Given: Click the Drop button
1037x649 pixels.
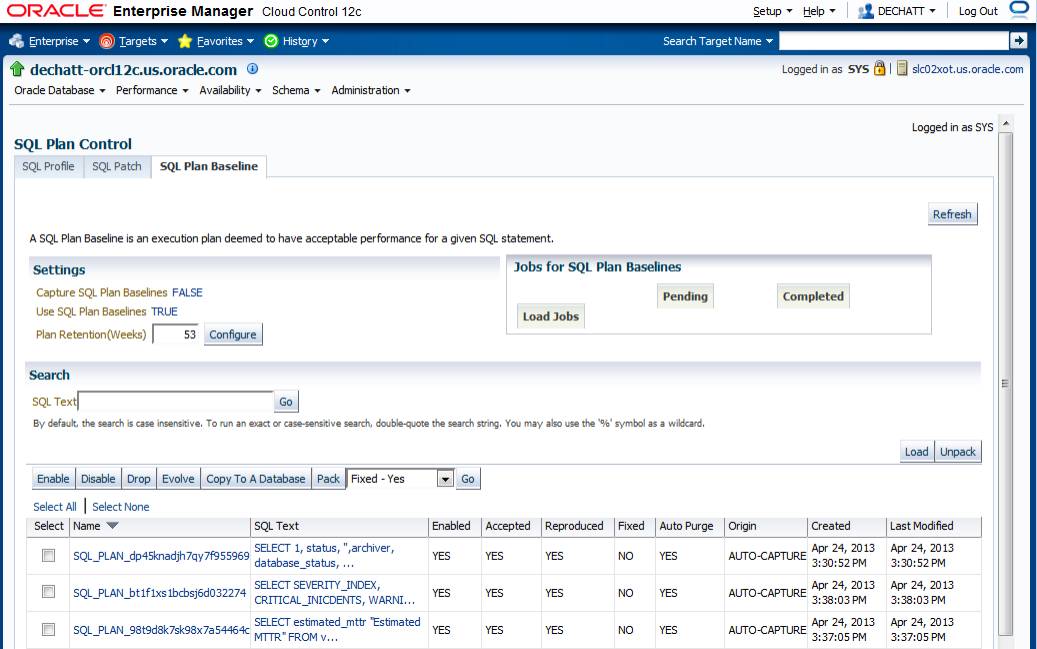Looking at the screenshot, I should point(139,478).
